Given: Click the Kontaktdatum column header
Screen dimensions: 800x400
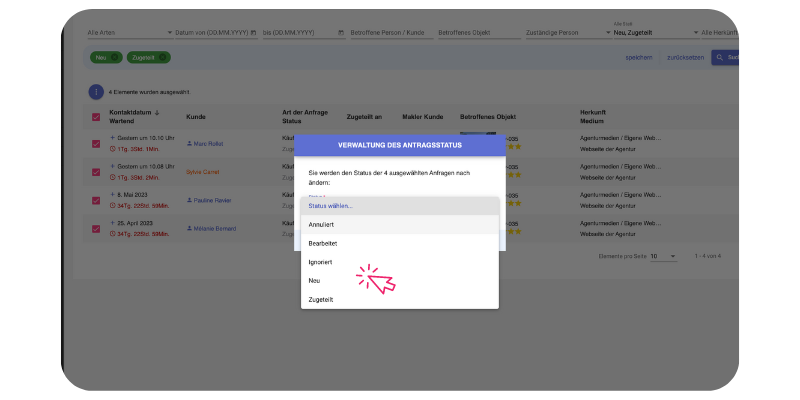Looking at the screenshot, I should [130, 113].
